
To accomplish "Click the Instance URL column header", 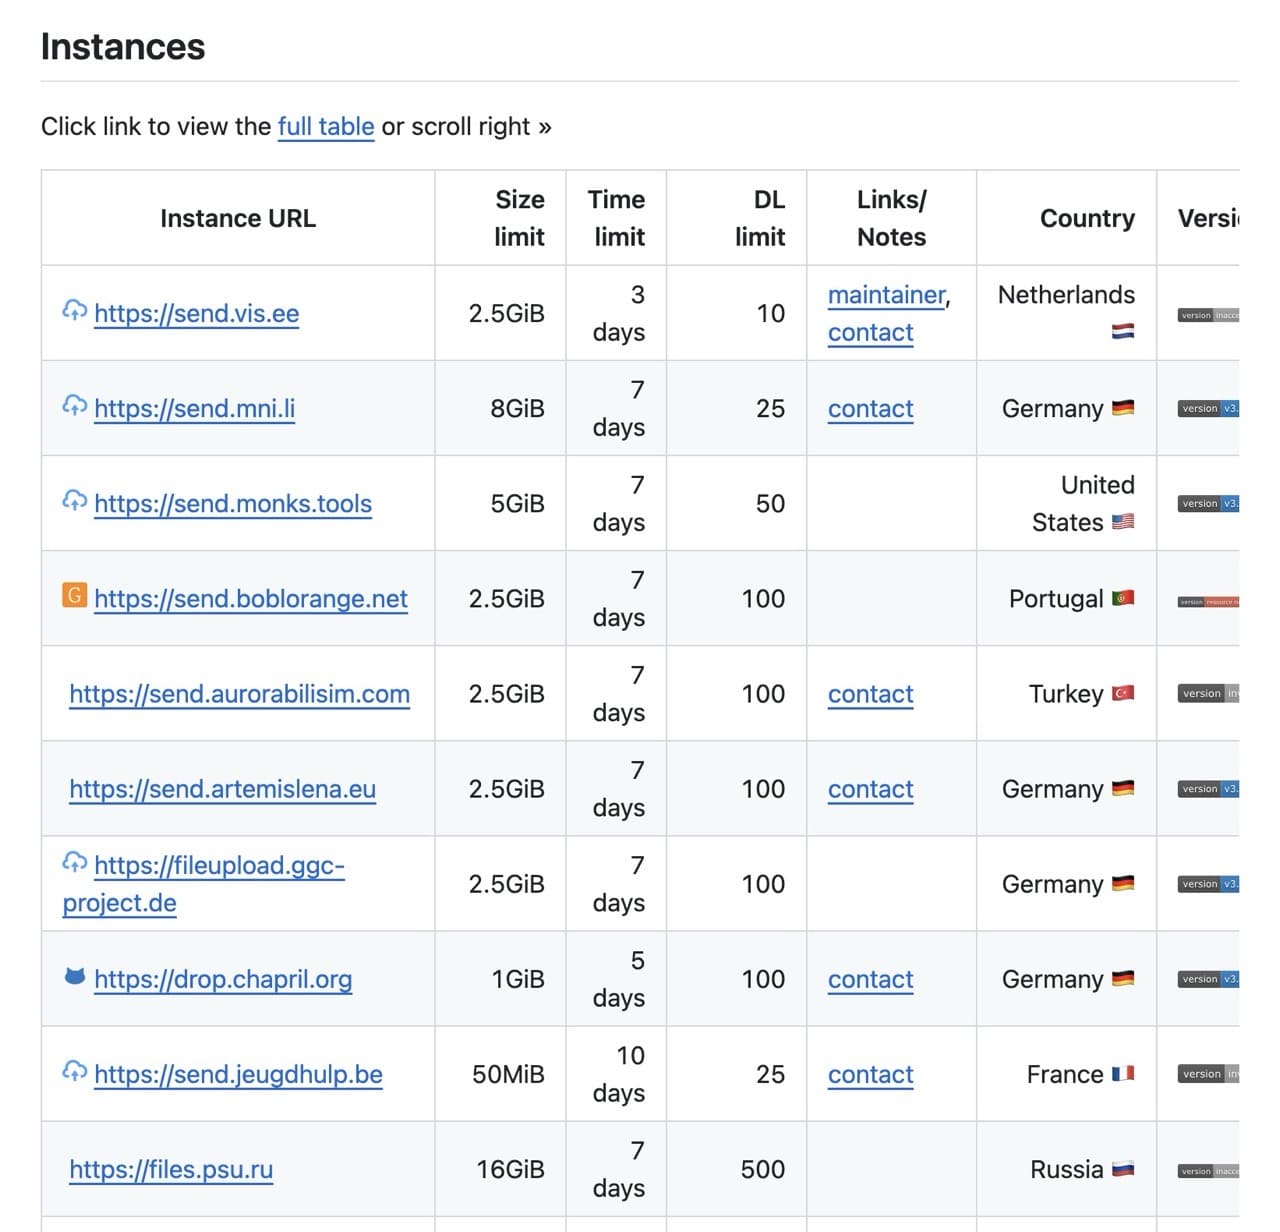I will tap(237, 218).
